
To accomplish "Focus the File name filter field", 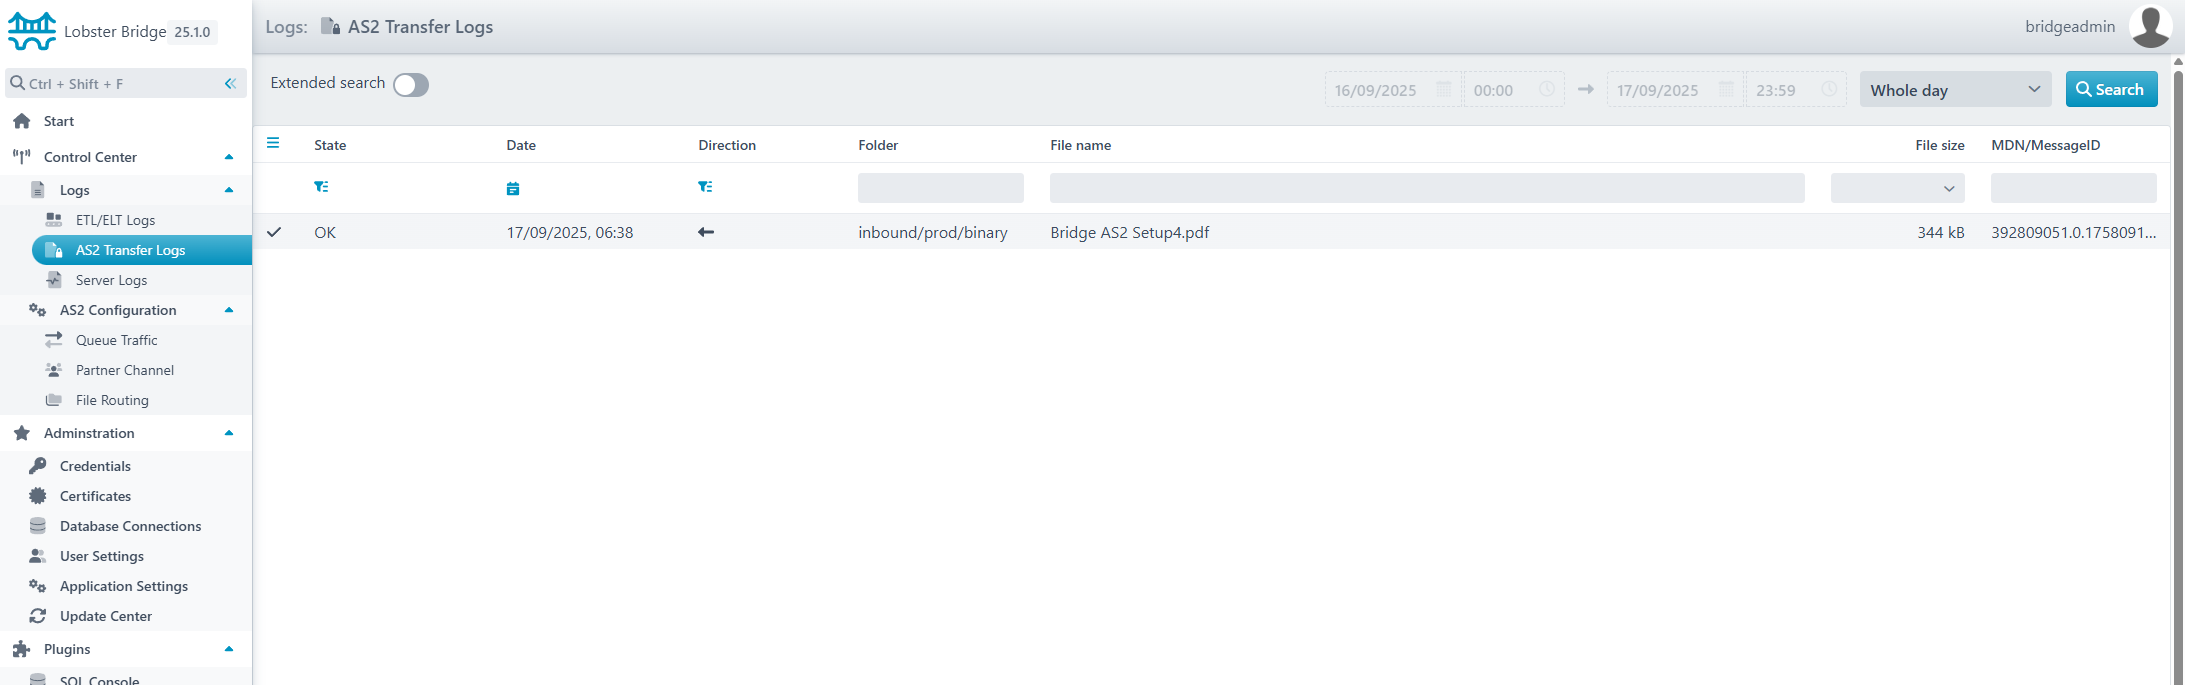I will point(1426,188).
